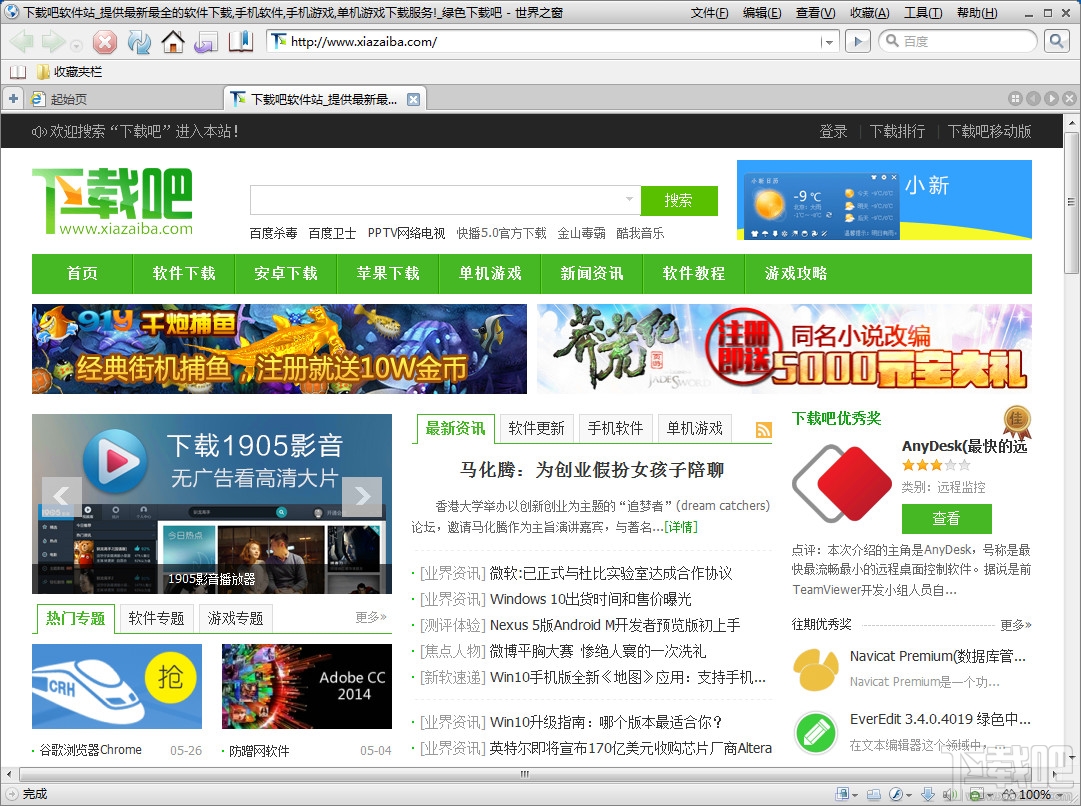1081x806 pixels.
Task: Open security icon dropdown arrow in status bar
Action: point(855,795)
